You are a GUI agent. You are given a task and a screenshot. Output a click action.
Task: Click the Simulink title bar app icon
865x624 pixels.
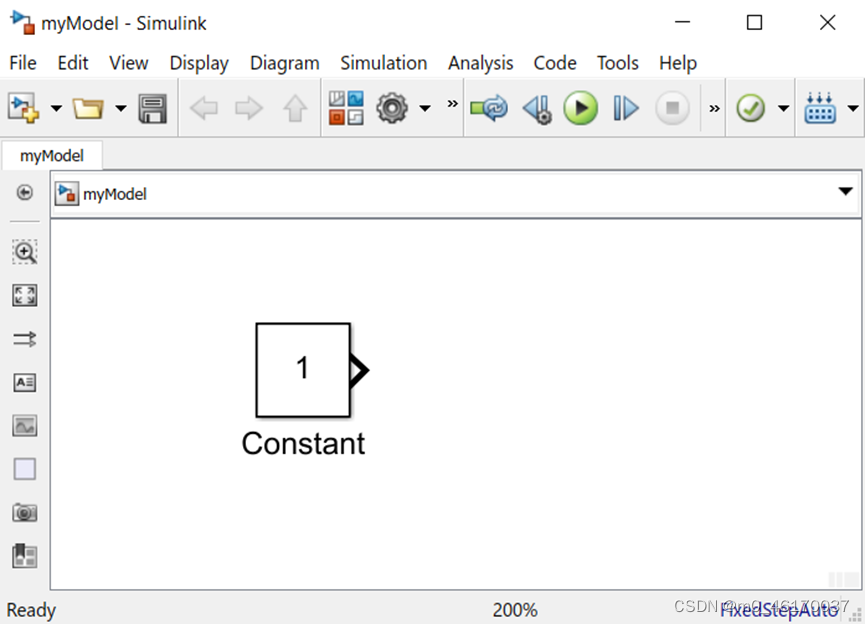(23, 22)
